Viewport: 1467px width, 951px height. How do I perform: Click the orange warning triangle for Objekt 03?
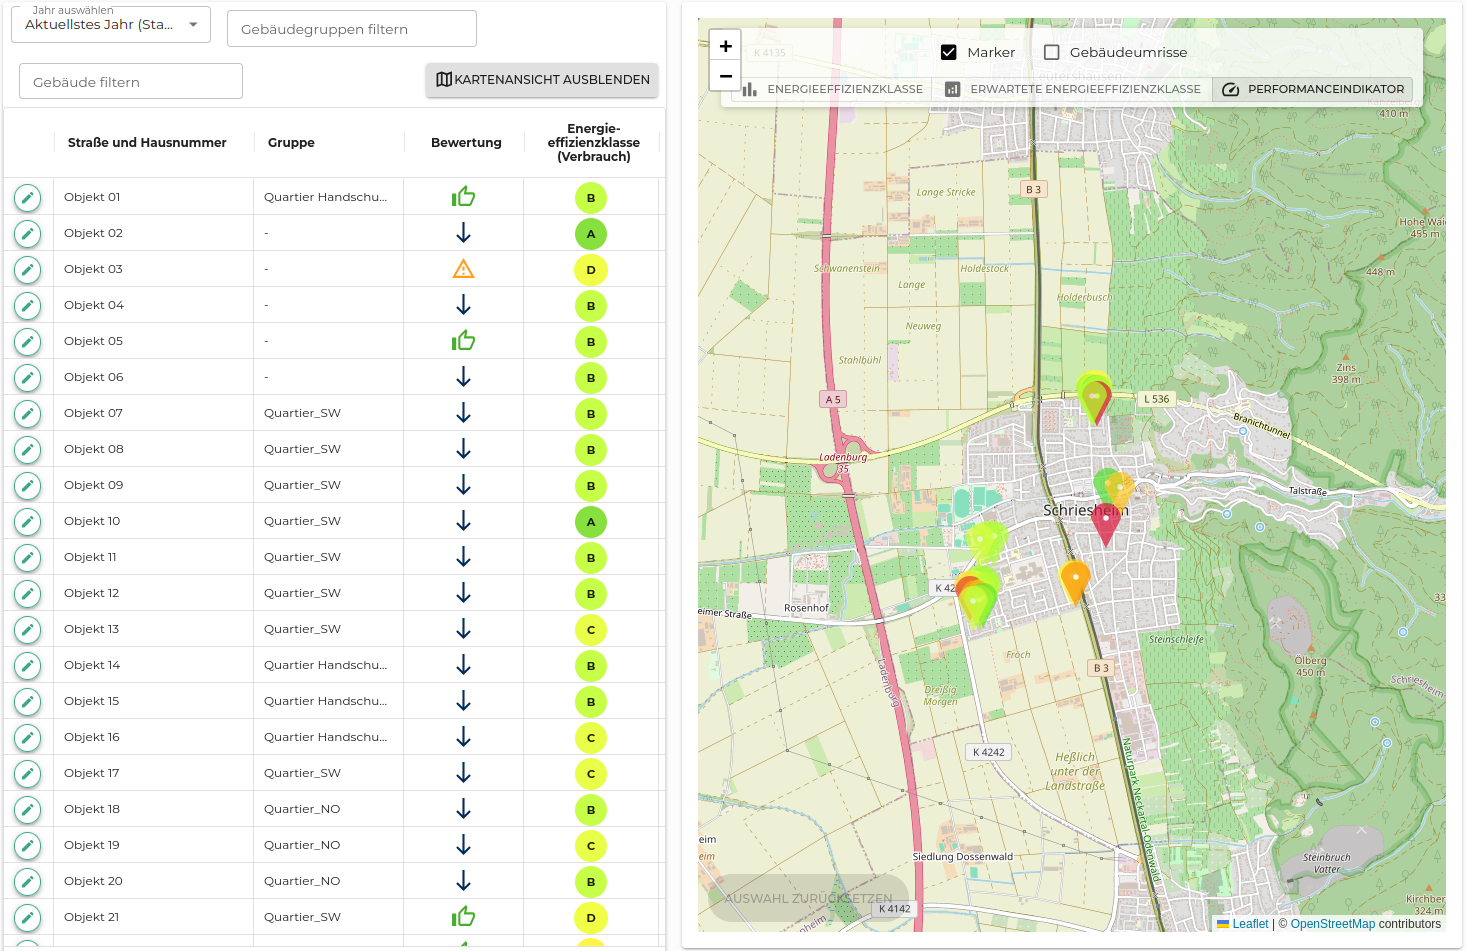tap(463, 269)
